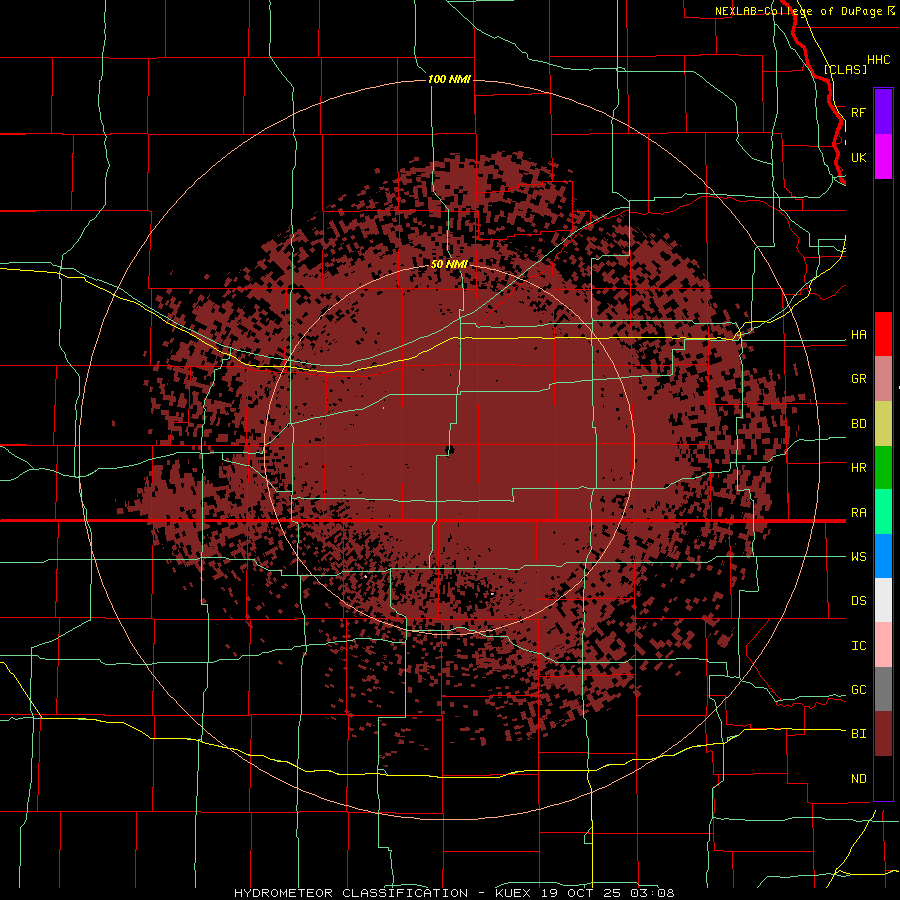Screen dimensions: 900x900
Task: Click the GR legend label
Action: coord(858,379)
